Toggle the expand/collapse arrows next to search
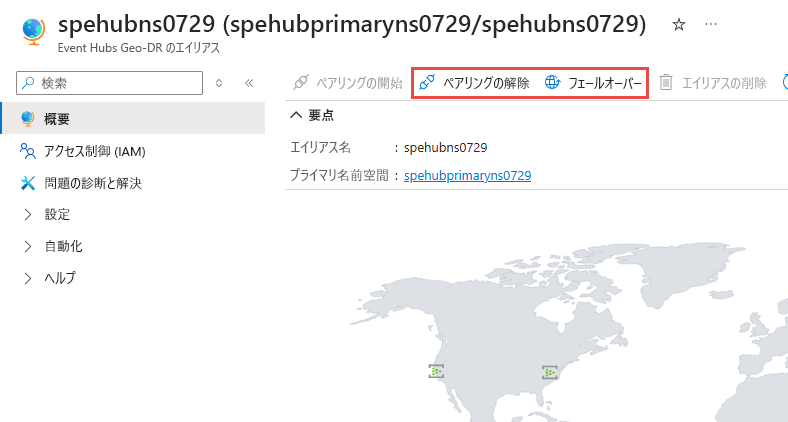Image resolution: width=788 pixels, height=422 pixels. [219, 83]
